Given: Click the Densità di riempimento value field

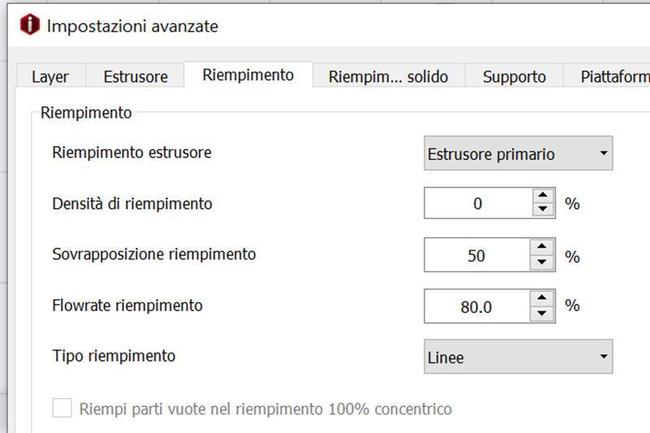Looking at the screenshot, I should (478, 204).
